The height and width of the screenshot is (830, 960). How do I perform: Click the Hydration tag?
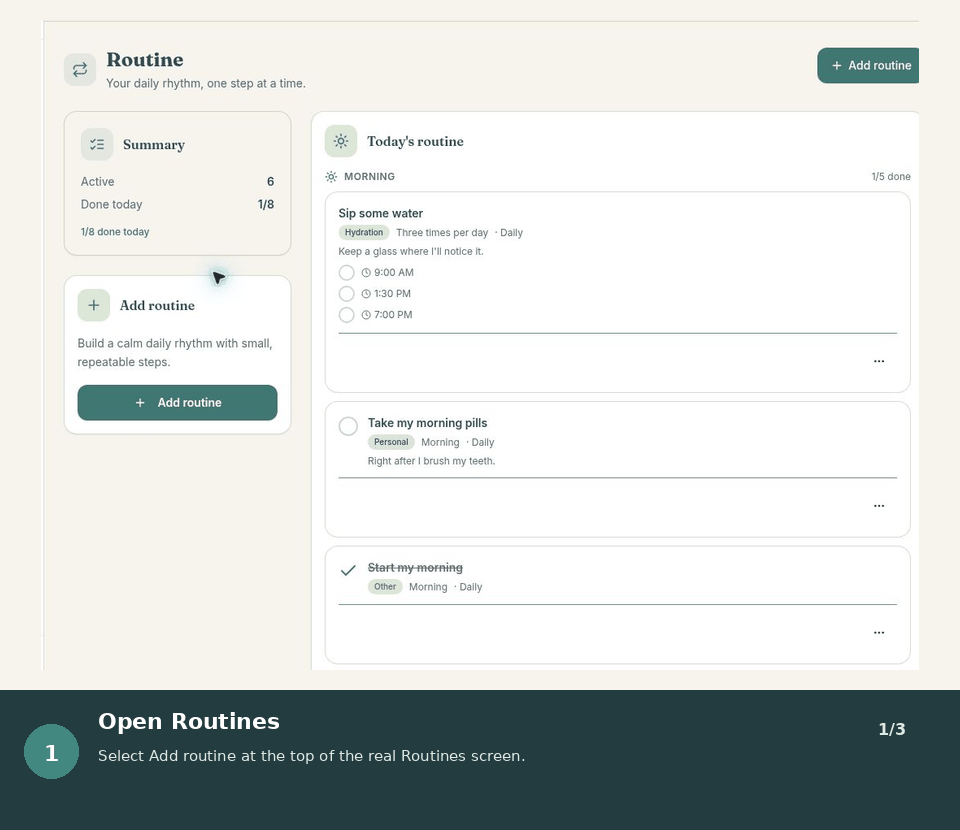364,233
